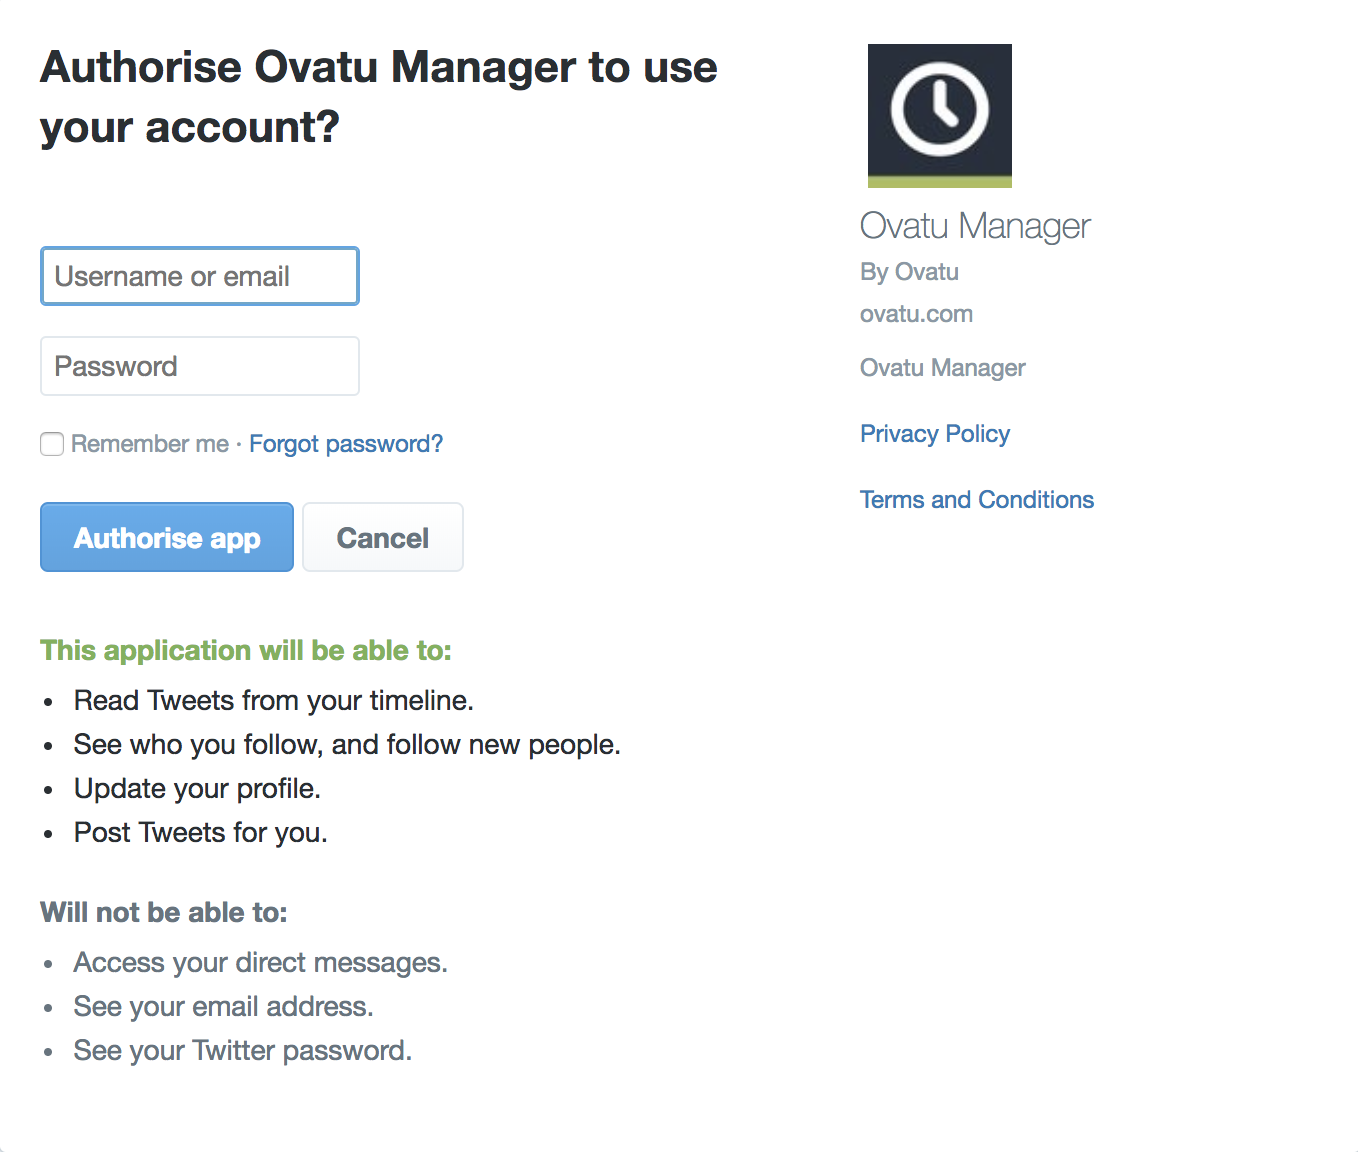This screenshot has width=1358, height=1152.
Task: Open the ovatu.com website link
Action: click(x=916, y=313)
